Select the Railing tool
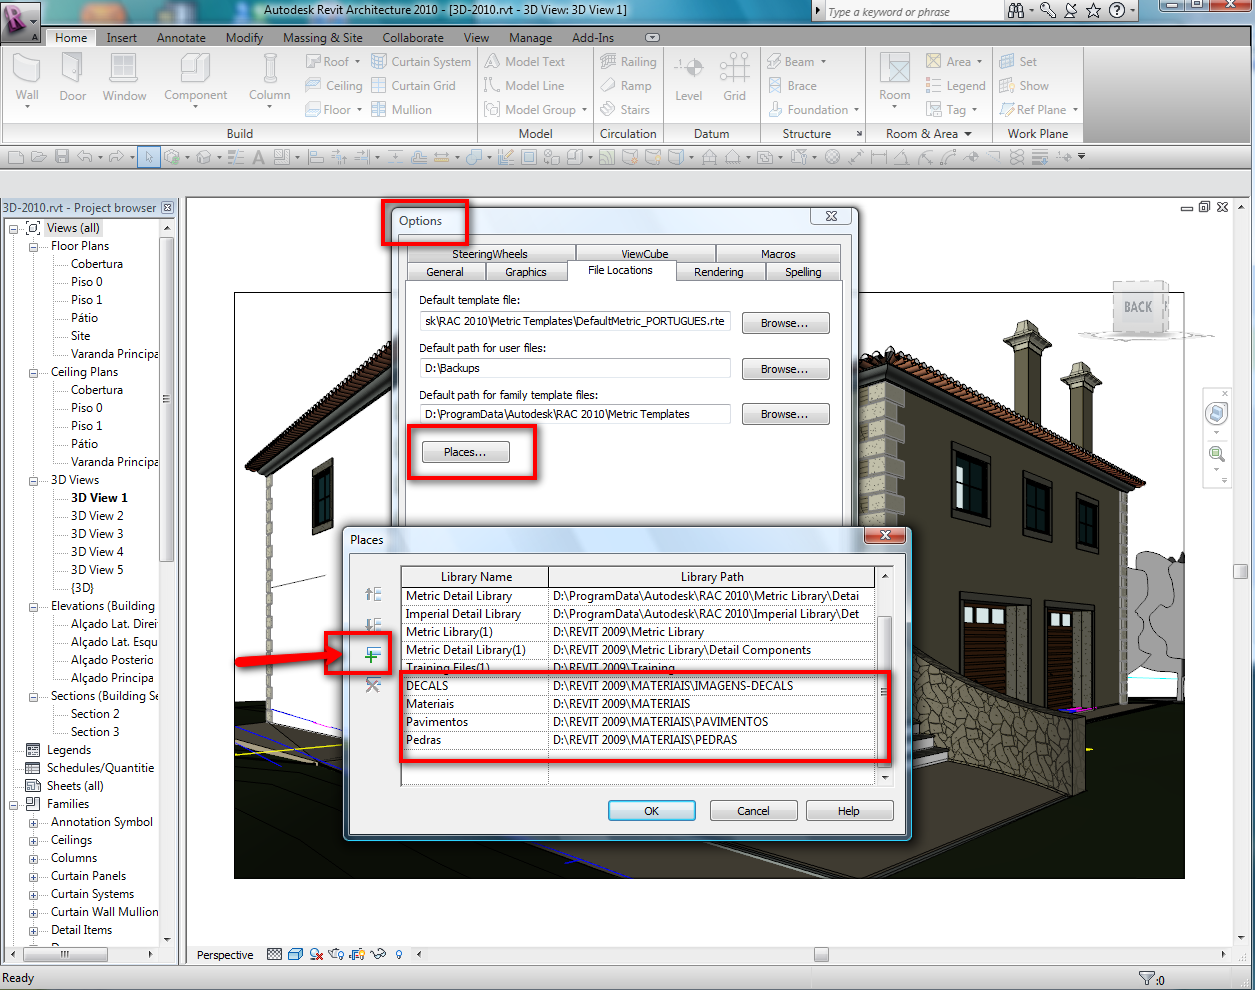 click(x=628, y=61)
